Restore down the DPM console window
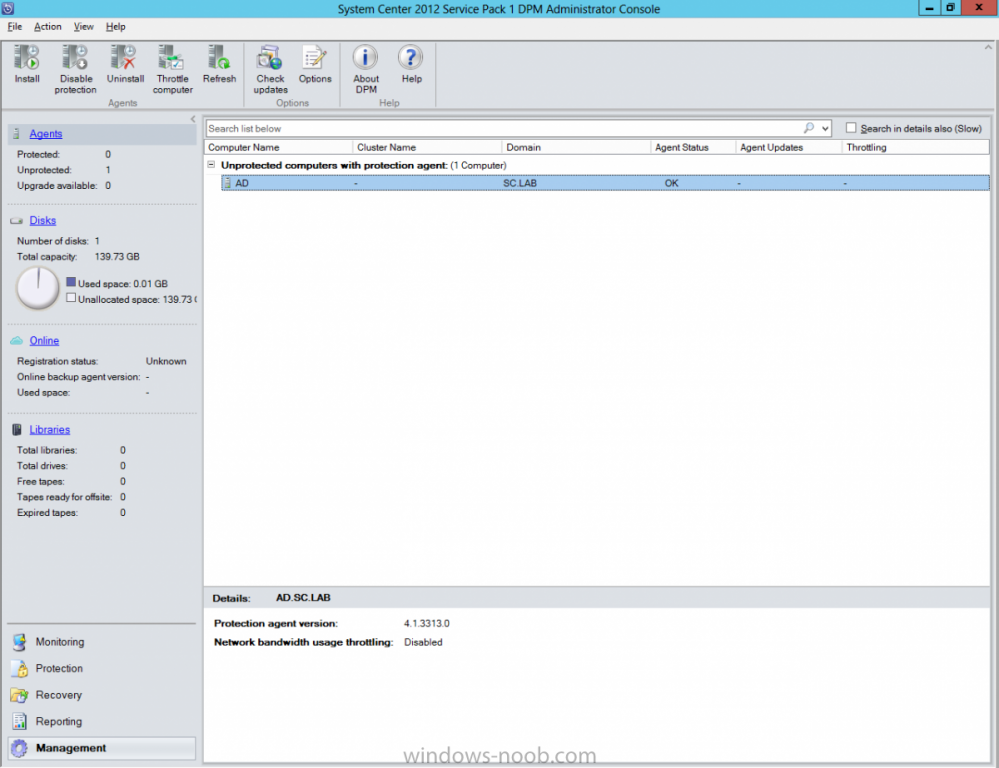 click(950, 8)
